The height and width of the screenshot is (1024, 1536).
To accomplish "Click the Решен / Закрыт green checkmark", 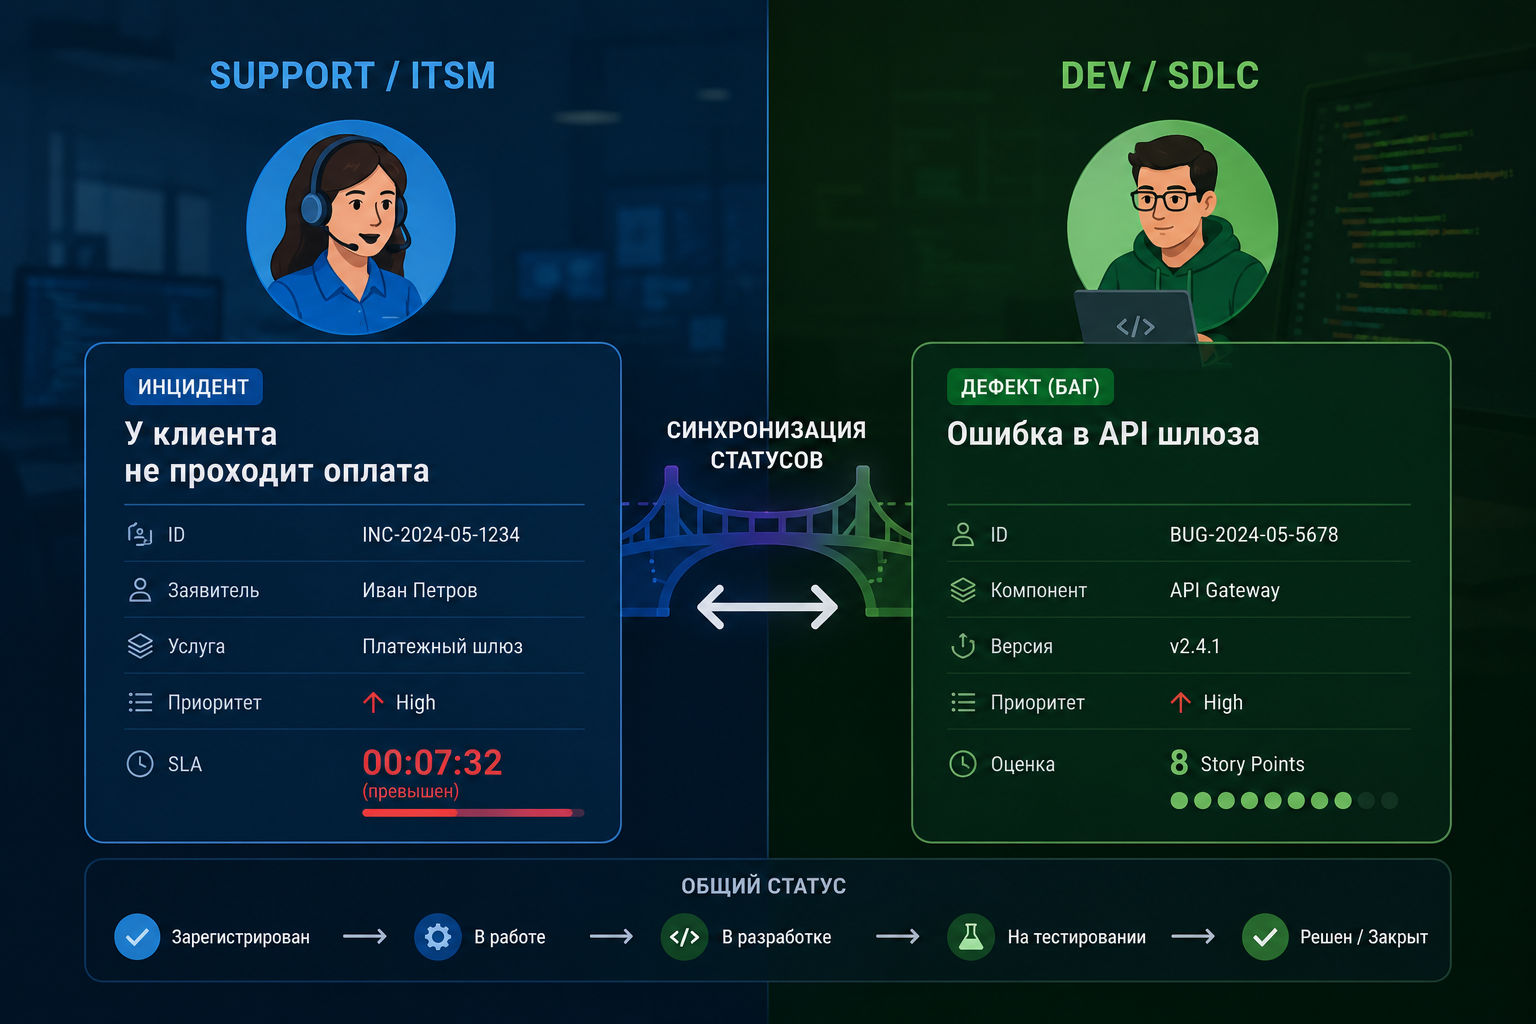I will [x=1265, y=937].
